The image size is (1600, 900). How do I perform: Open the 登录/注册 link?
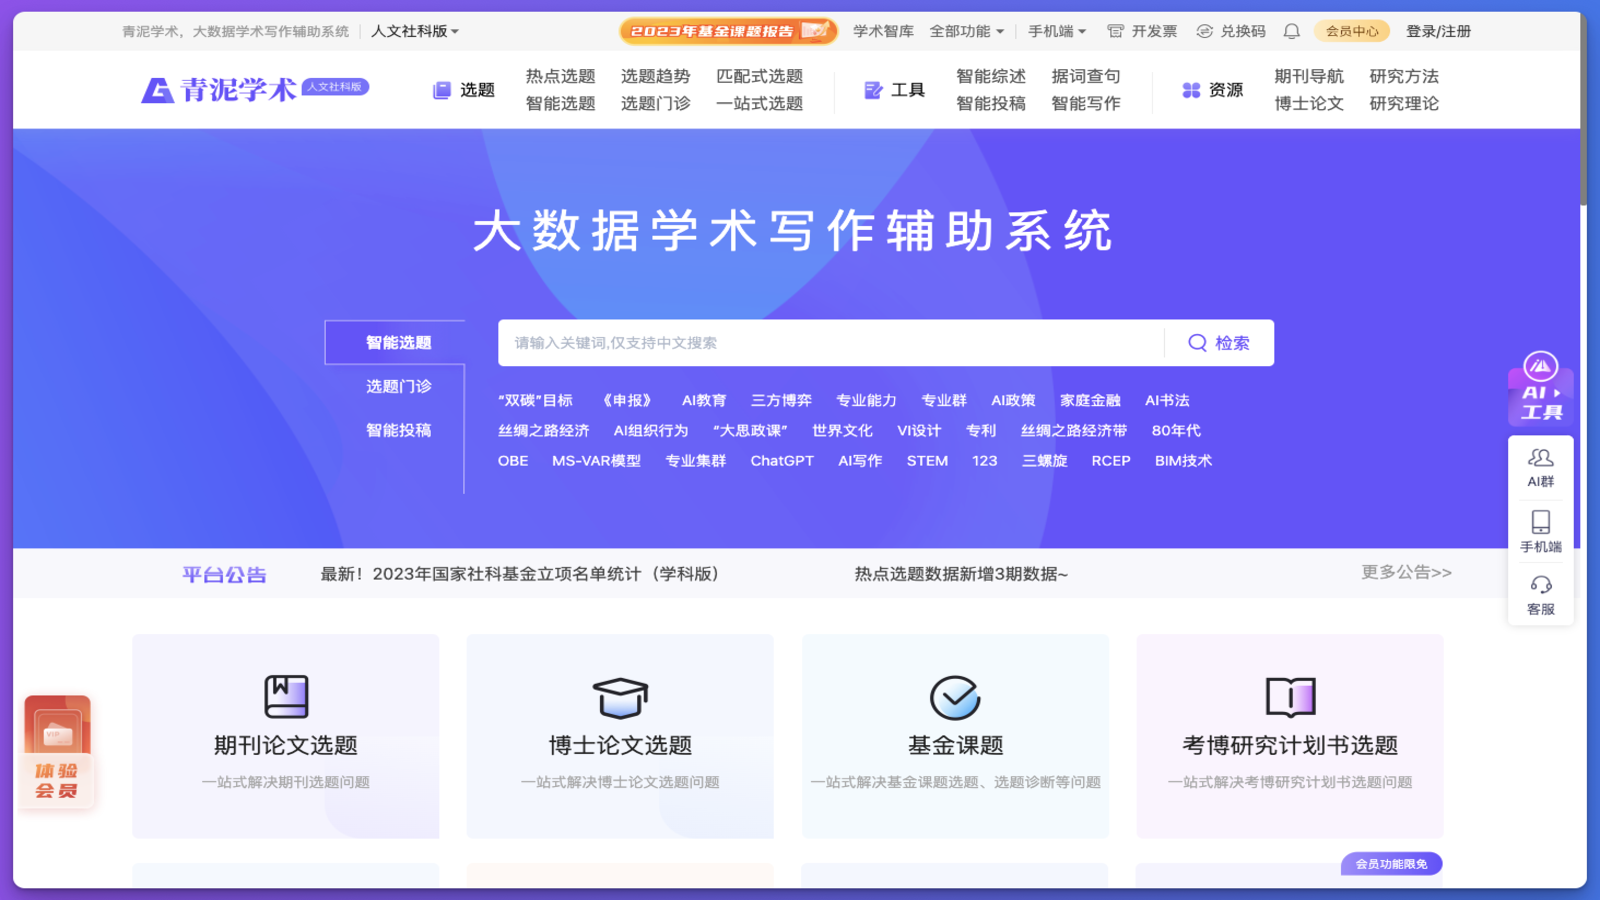click(1438, 31)
